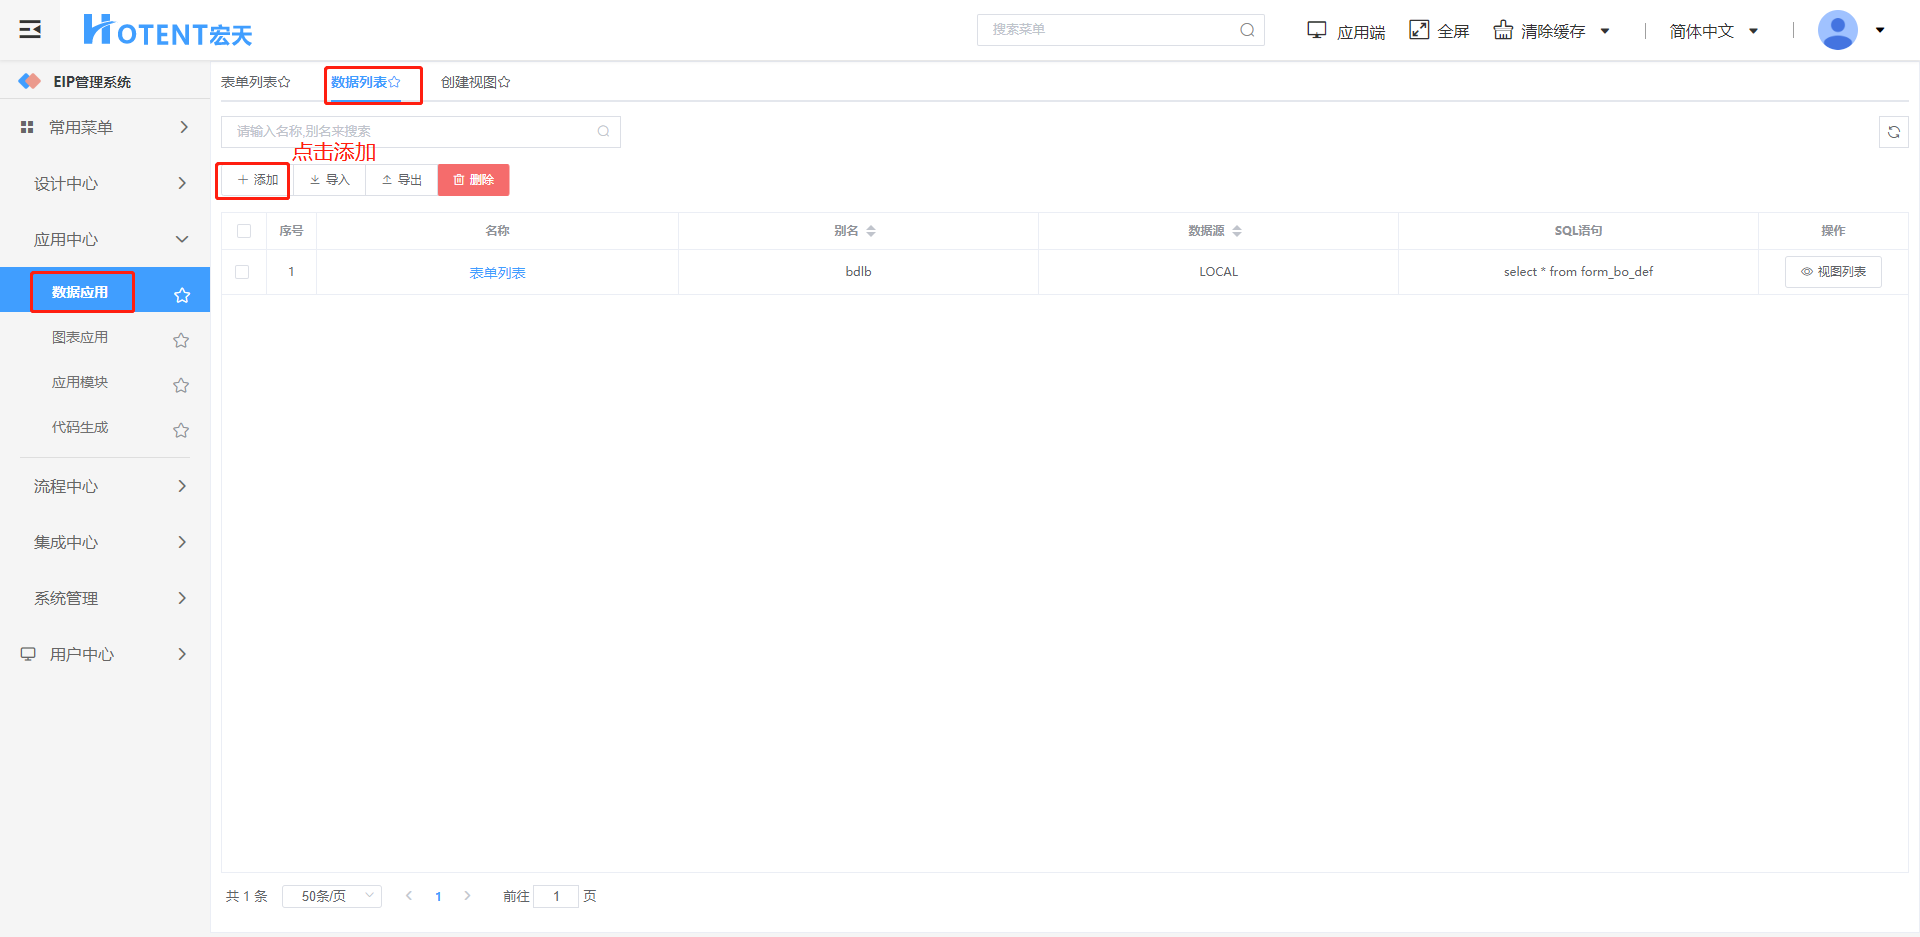This screenshot has height=937, width=1920.
Task: Click the 共 1 条 total count text
Action: (247, 896)
